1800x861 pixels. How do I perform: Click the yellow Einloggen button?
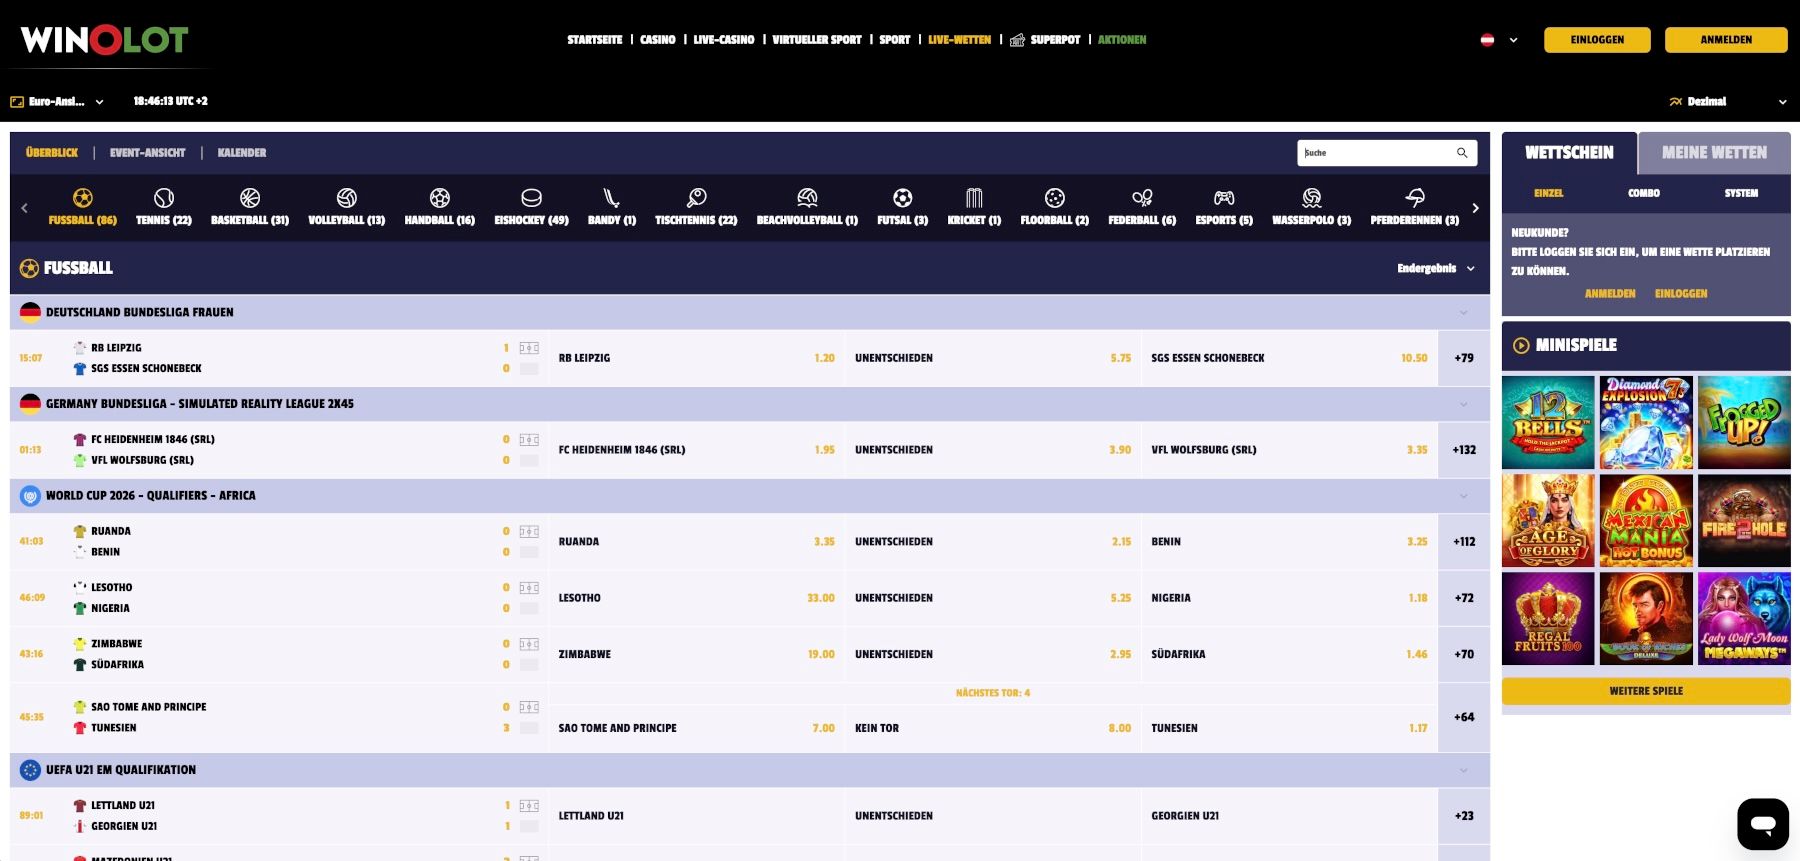pos(1597,40)
